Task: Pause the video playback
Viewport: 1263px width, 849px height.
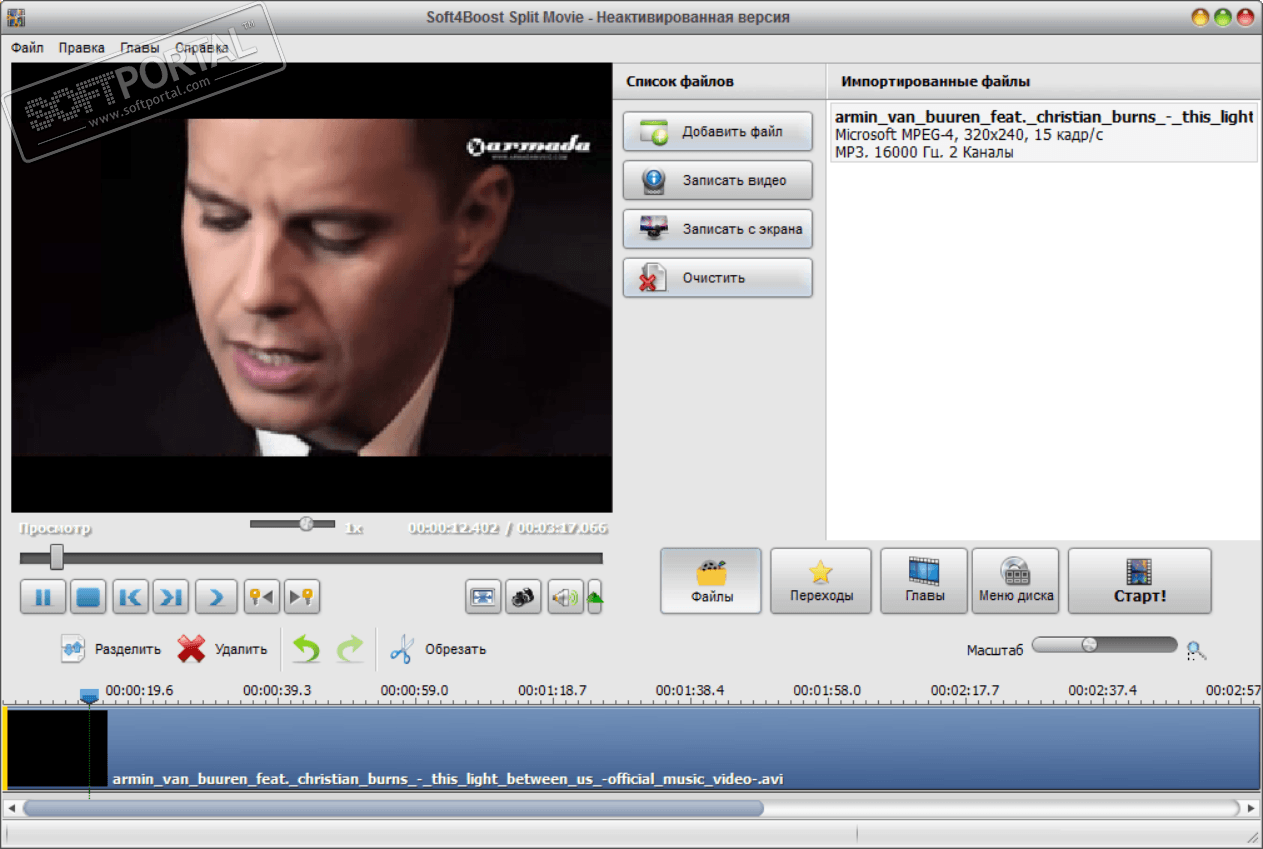Action: point(43,597)
